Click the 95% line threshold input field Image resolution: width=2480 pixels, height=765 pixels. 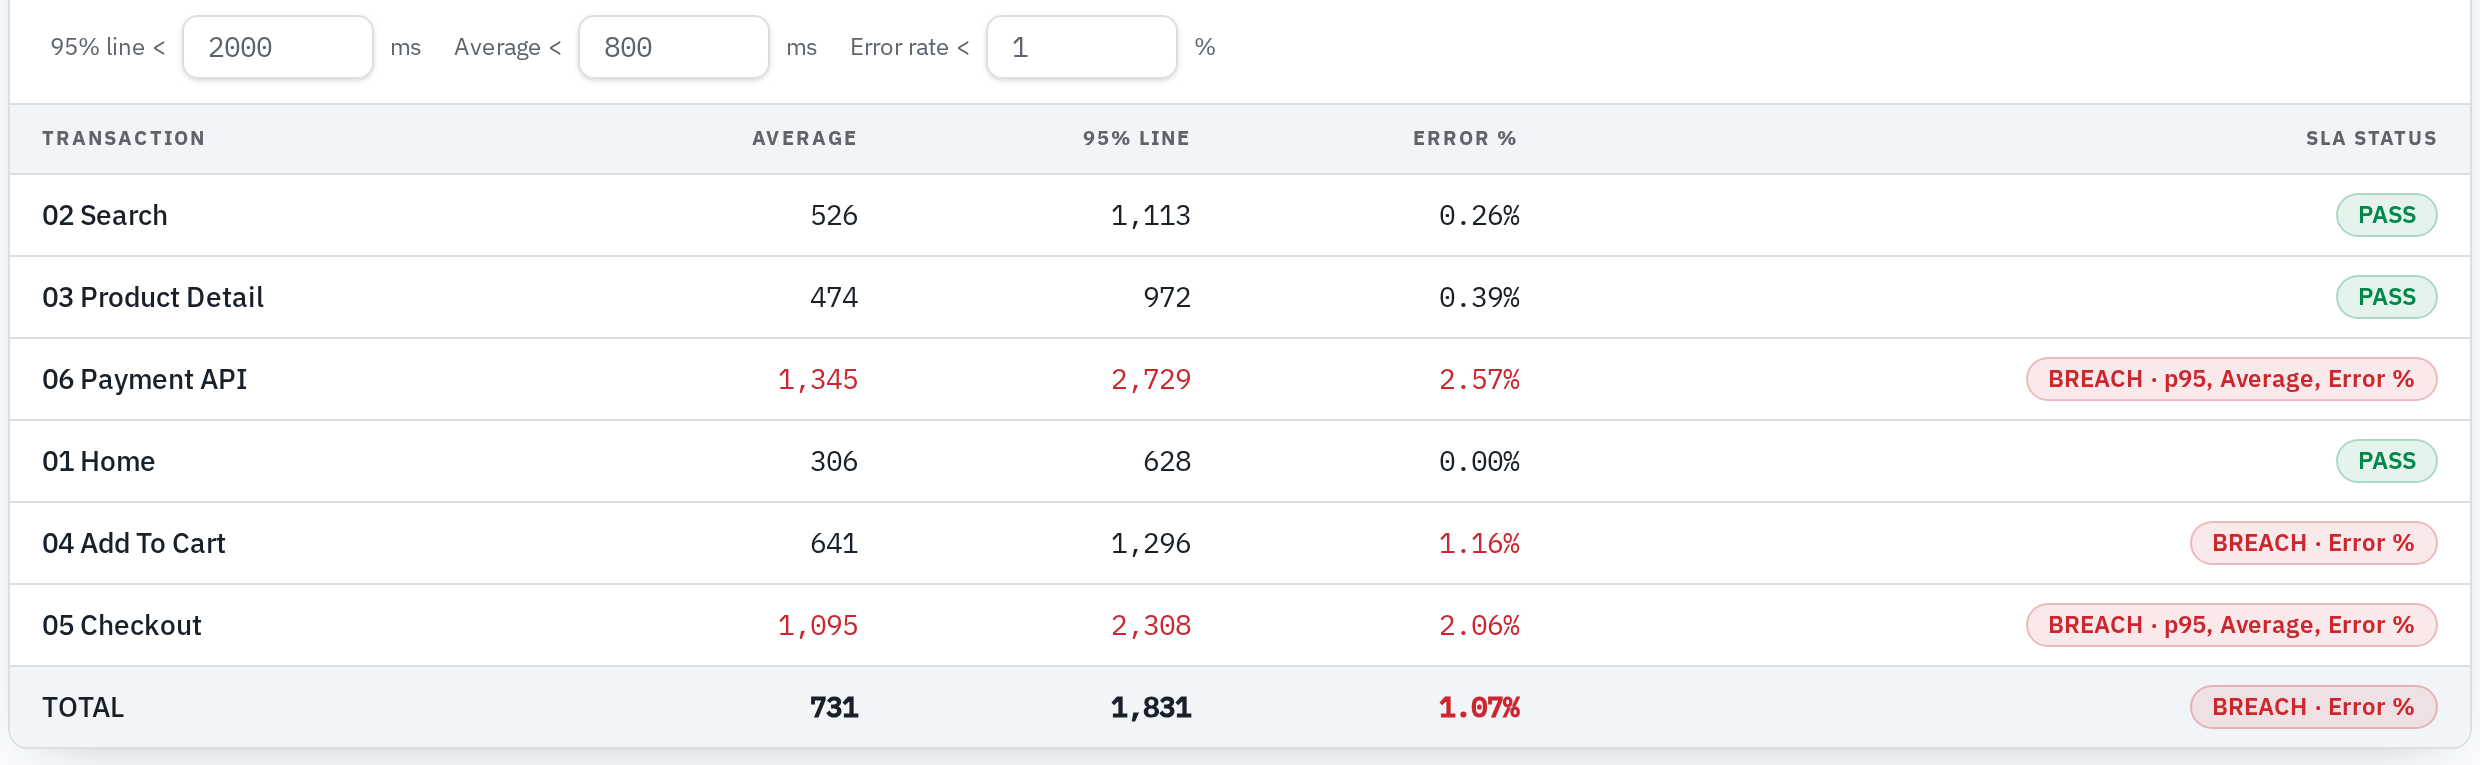(278, 47)
